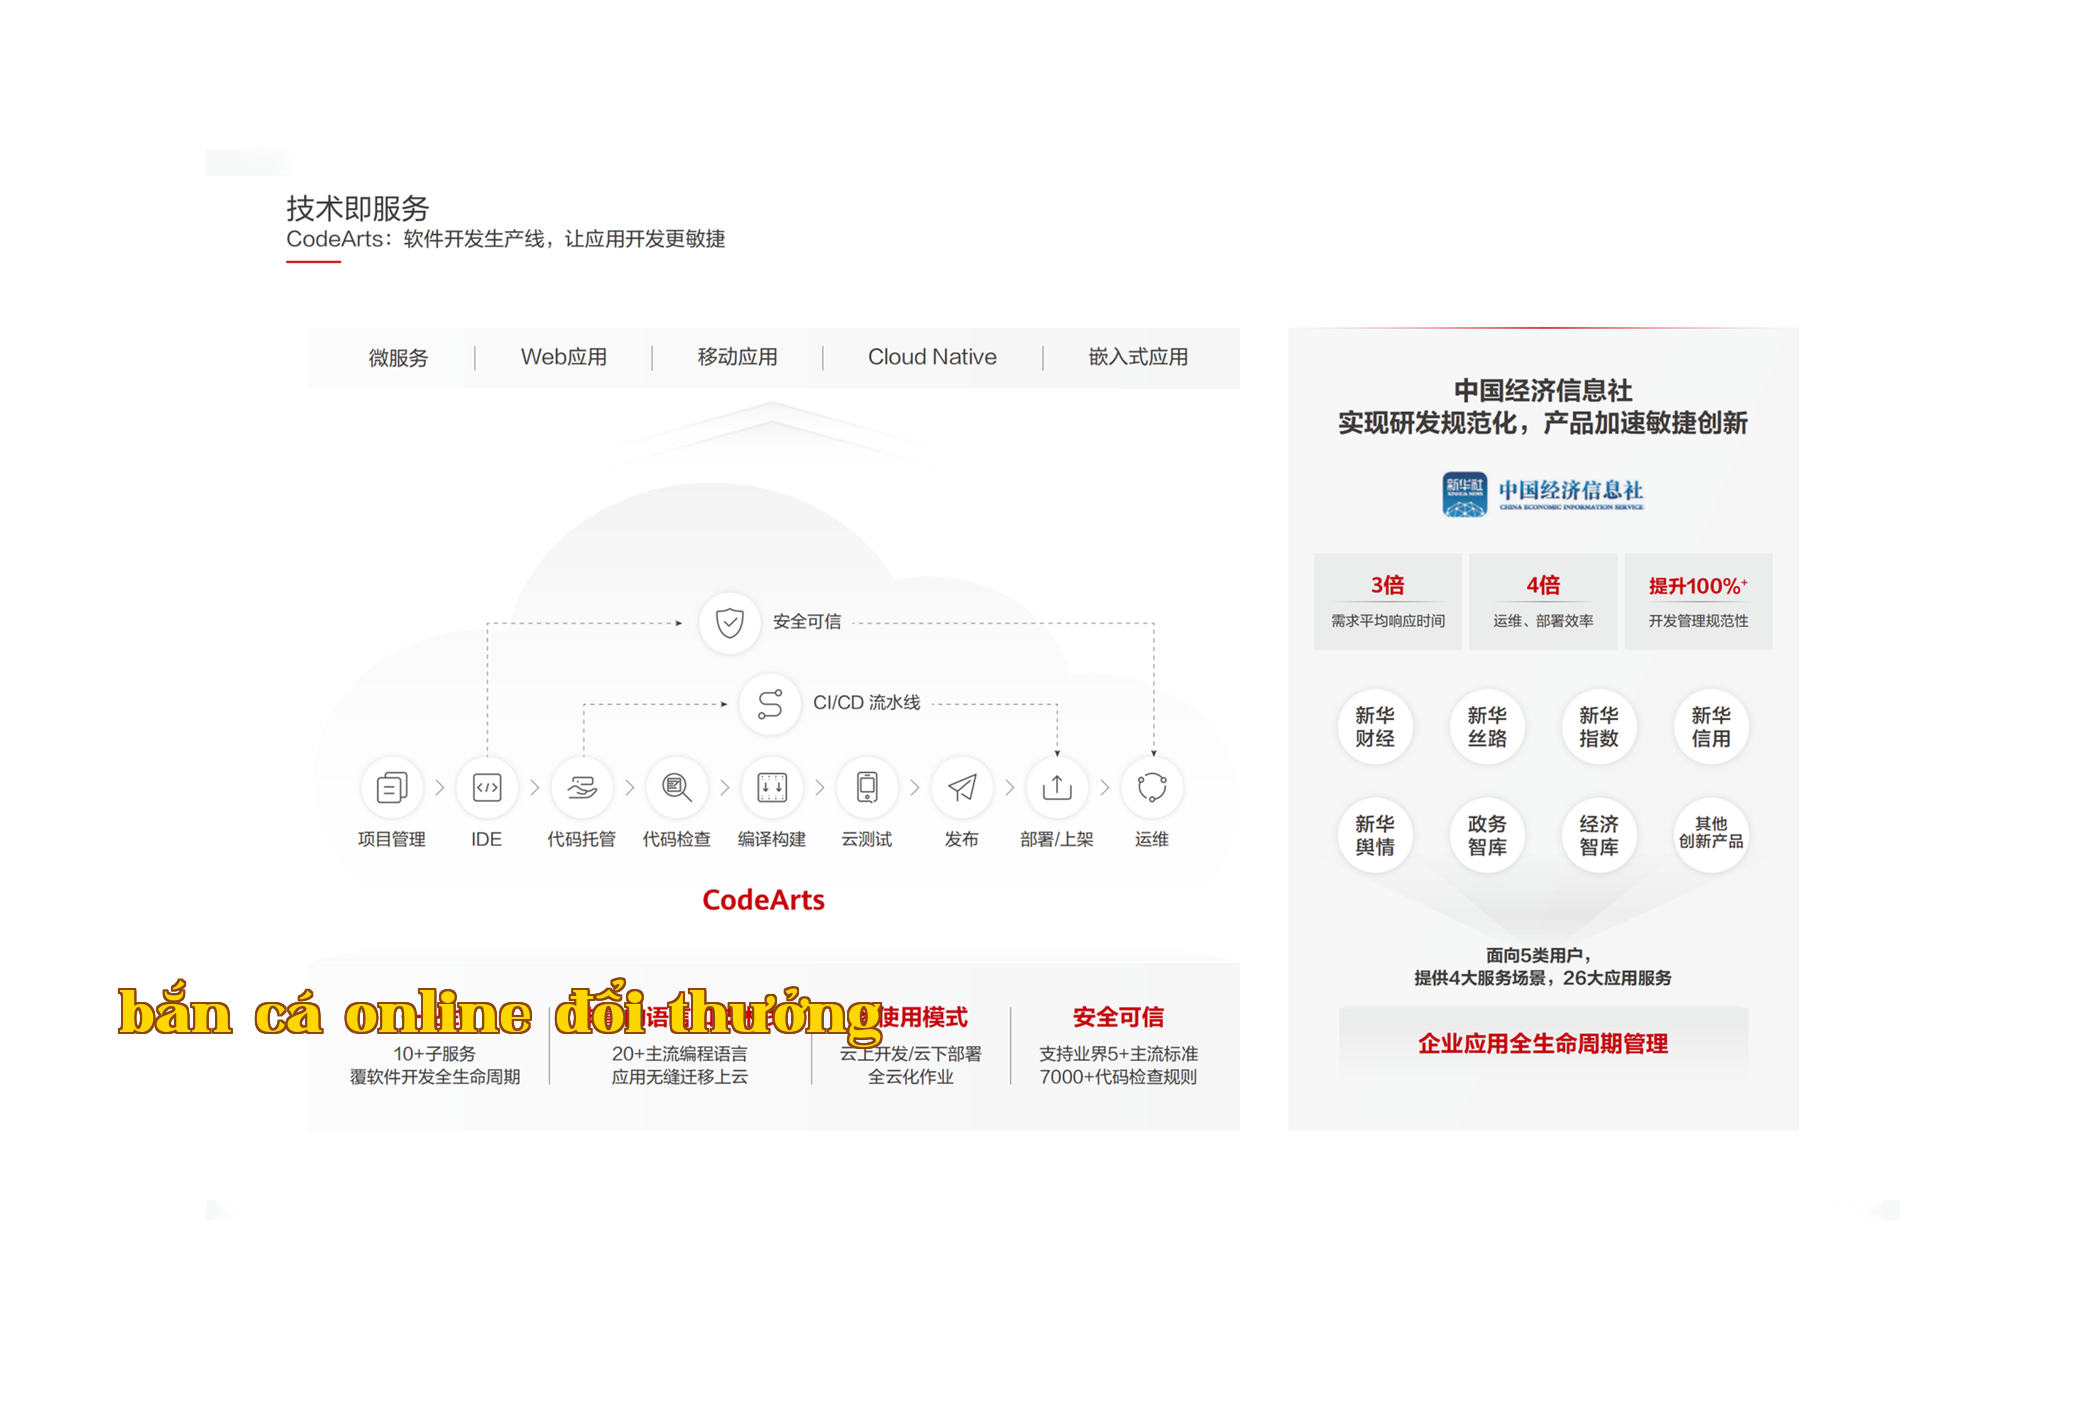Select the 新华丝路 circle

coord(1487,727)
